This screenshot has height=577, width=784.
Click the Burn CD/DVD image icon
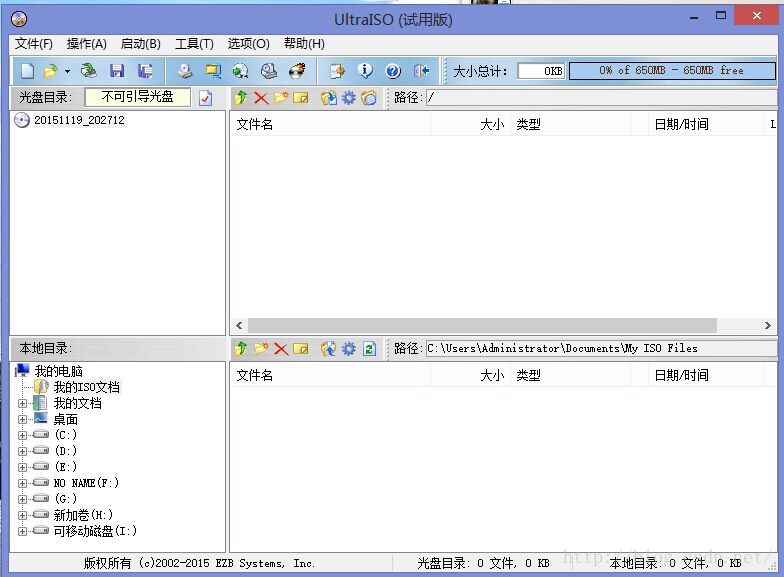(x=297, y=71)
